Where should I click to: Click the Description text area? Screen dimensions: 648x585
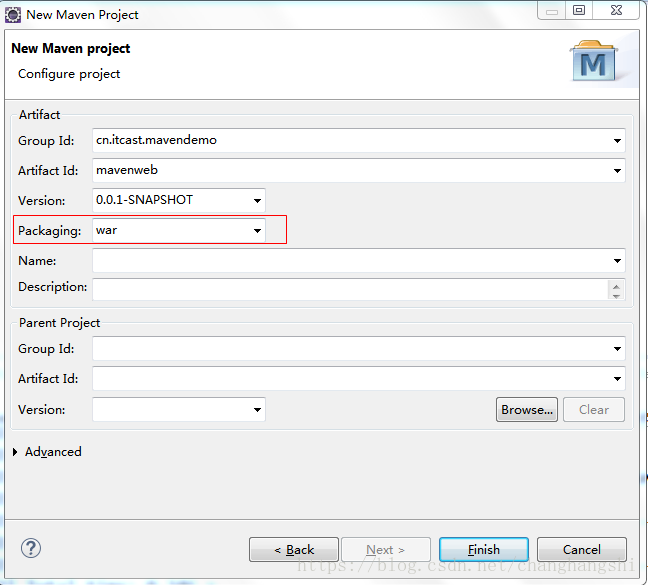[x=359, y=289]
